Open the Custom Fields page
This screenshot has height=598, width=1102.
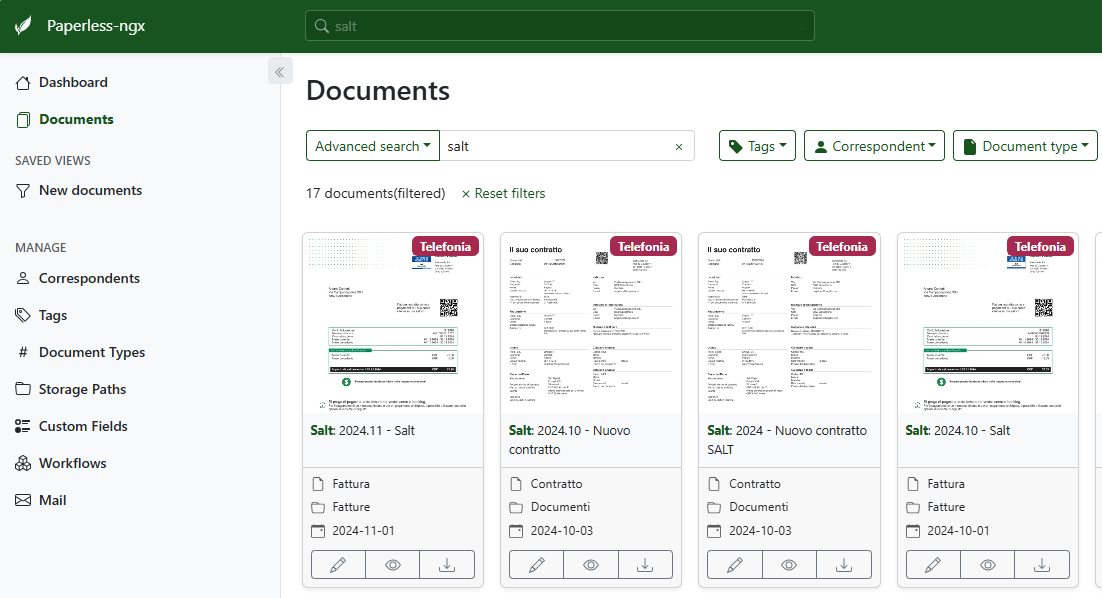72,427
